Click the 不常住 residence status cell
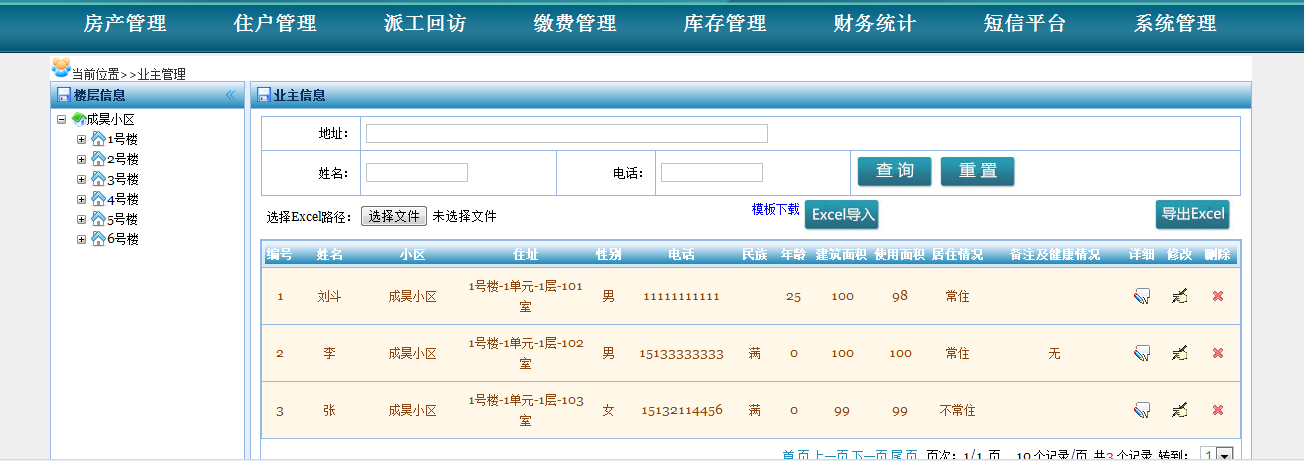The width and height of the screenshot is (1304, 461). click(957, 410)
